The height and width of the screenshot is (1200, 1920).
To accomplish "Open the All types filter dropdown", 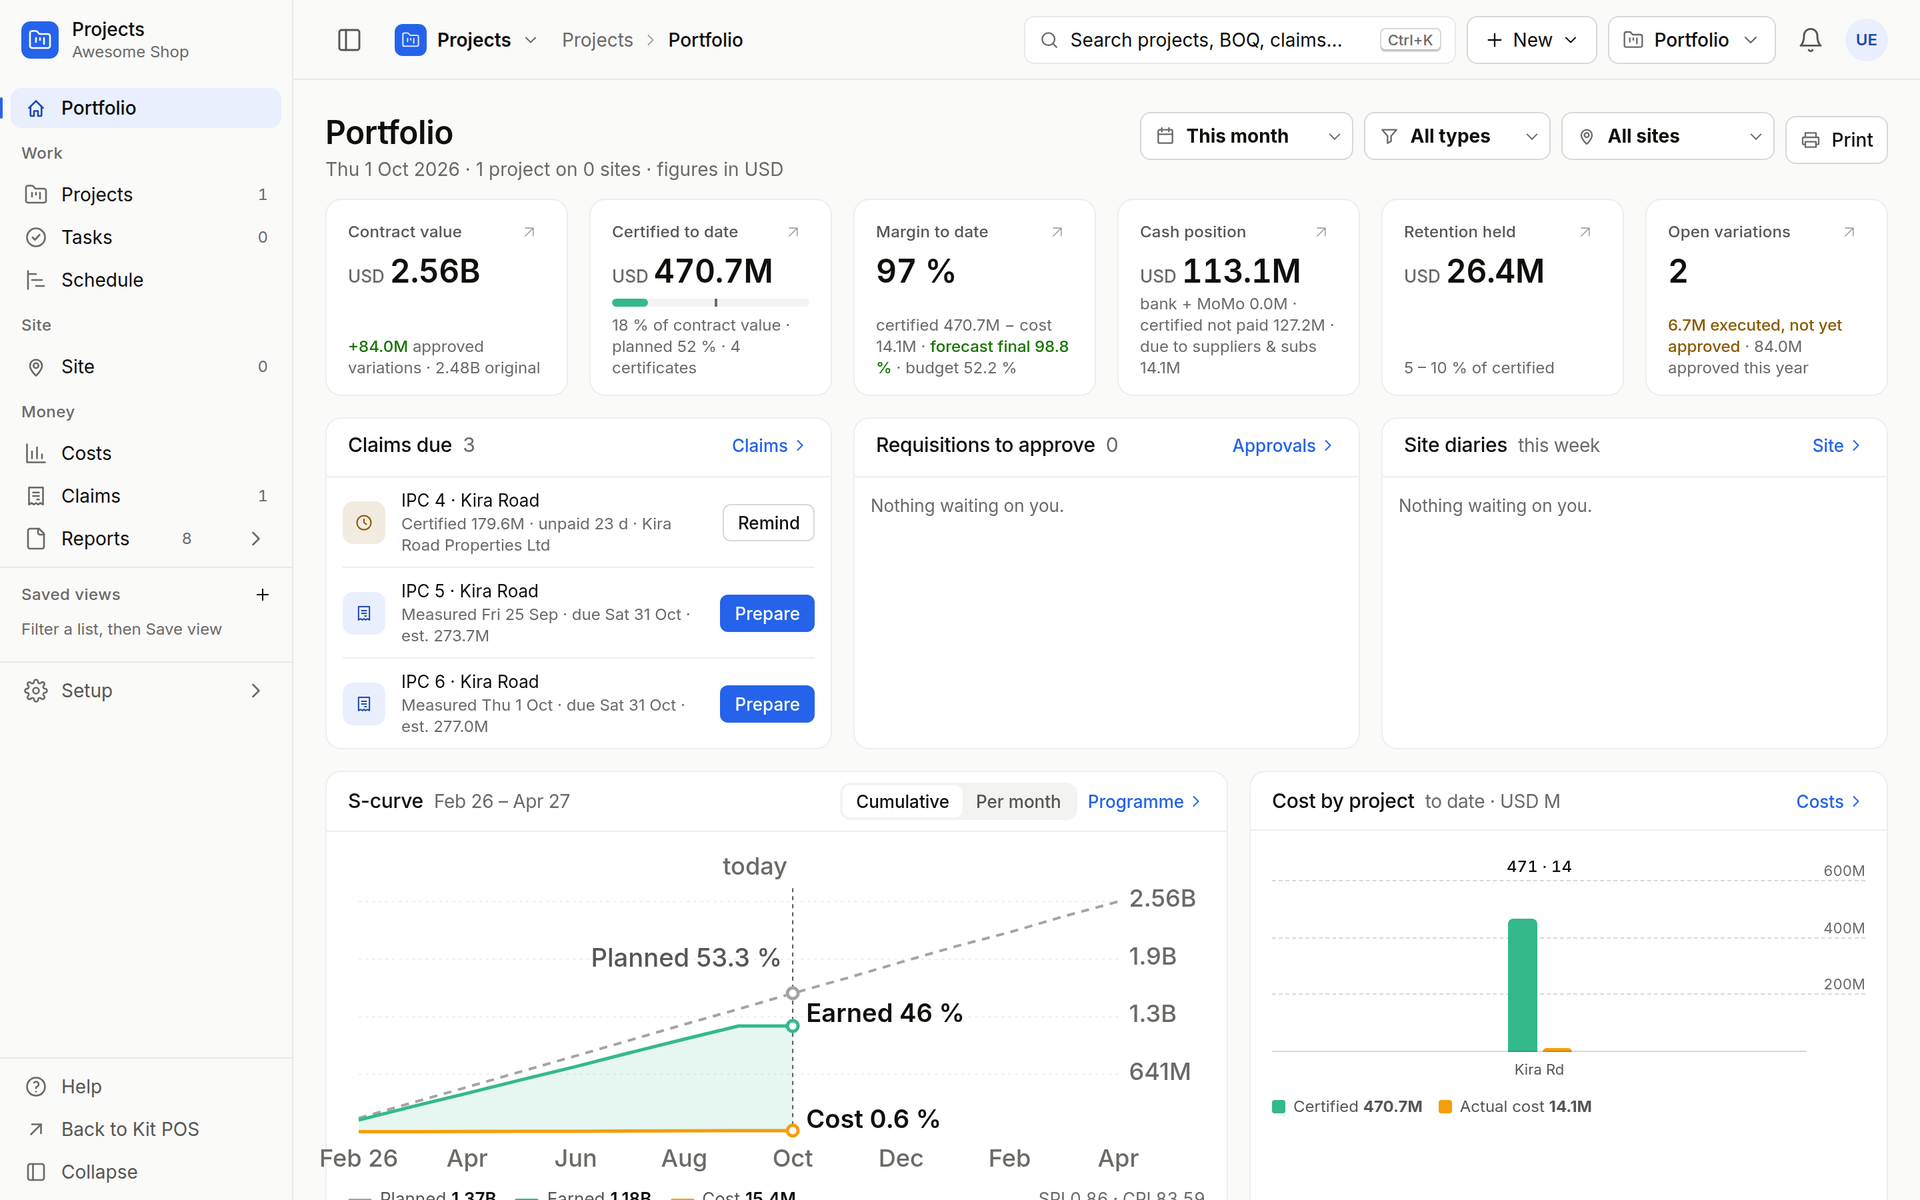I will pyautogui.click(x=1457, y=136).
